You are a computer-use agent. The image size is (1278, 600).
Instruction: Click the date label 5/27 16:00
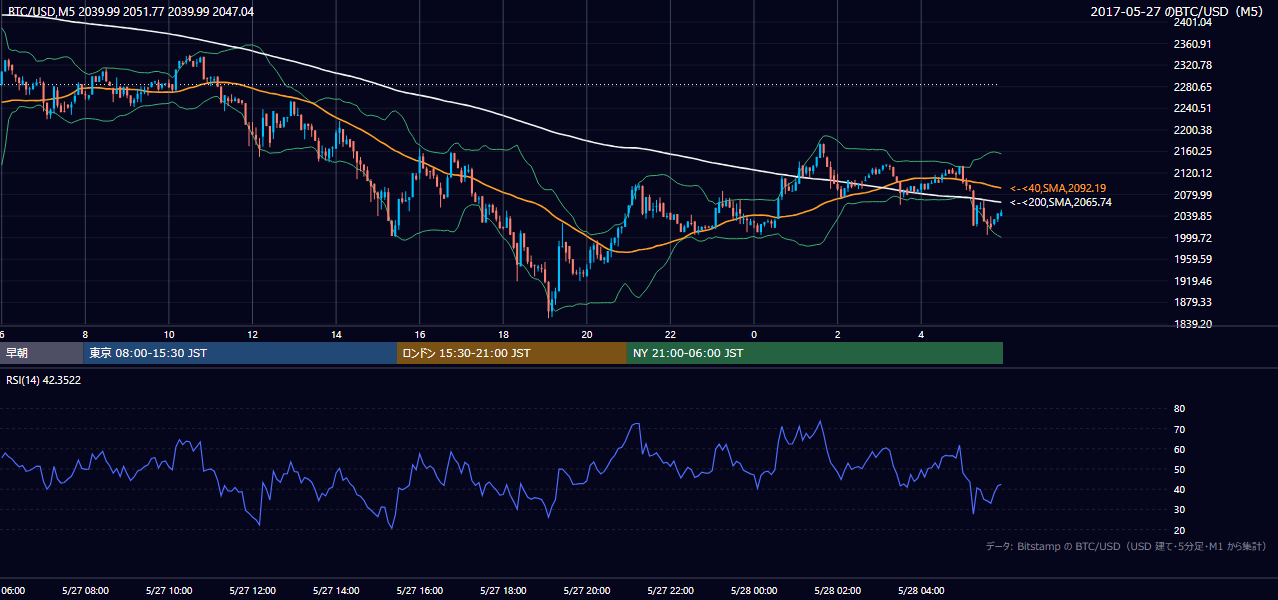[x=419, y=591]
